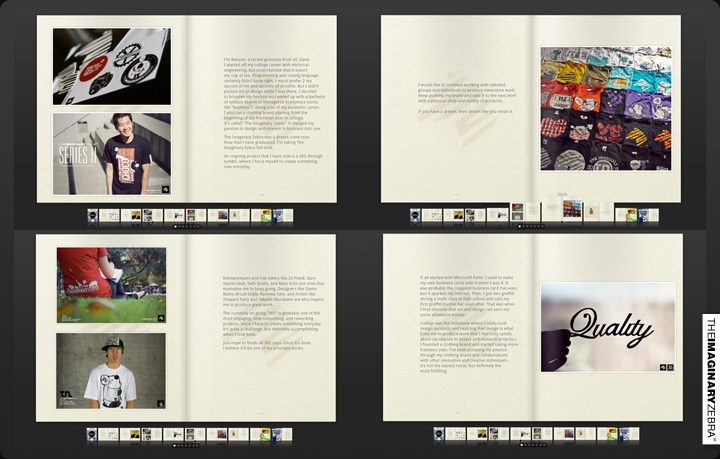Screen dimensions: 720x459
Task: Select the last thumbnail in bottom-left strip
Action: click(279, 434)
